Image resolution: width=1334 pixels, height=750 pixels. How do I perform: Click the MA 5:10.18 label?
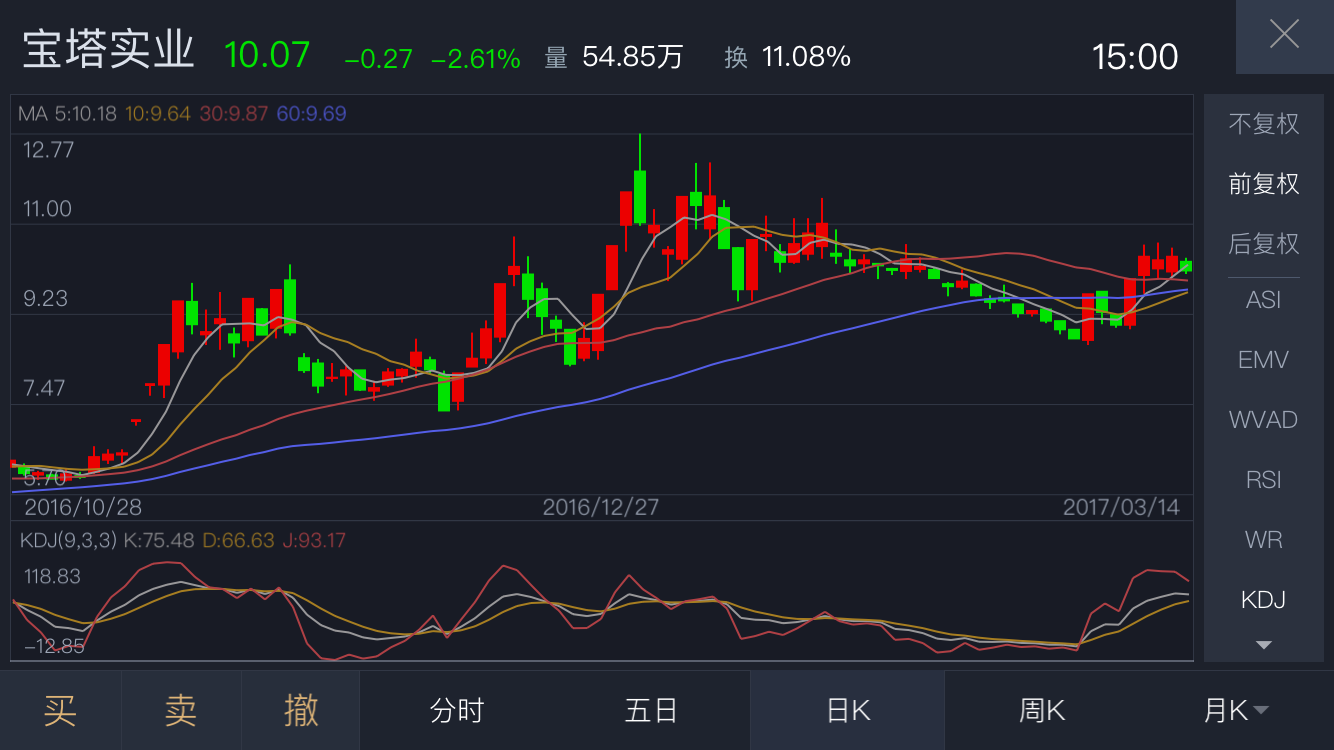(68, 114)
